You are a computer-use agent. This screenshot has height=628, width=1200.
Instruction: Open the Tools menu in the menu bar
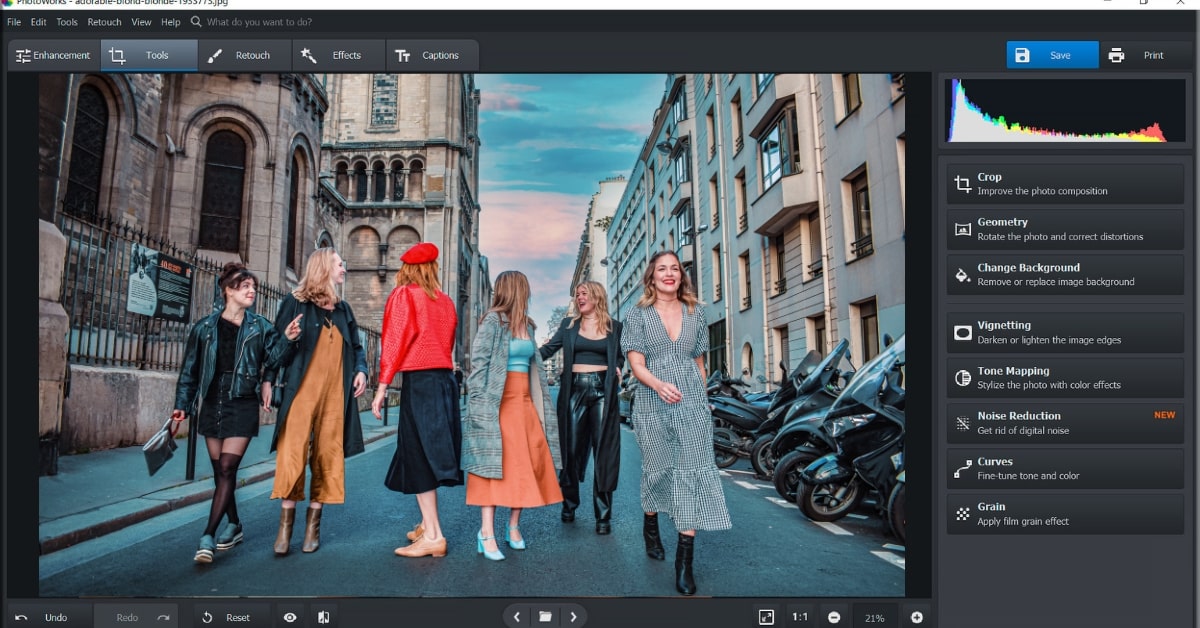click(67, 22)
